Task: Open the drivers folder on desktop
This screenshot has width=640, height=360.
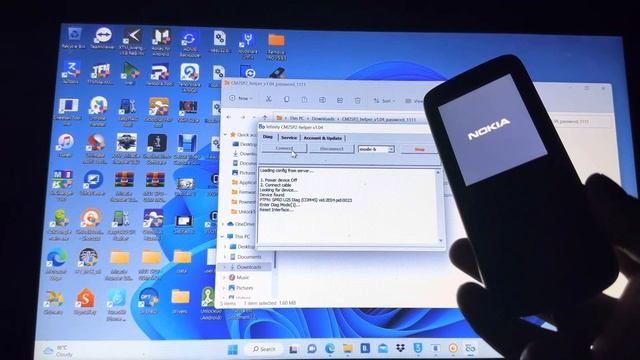Action: pos(180,301)
